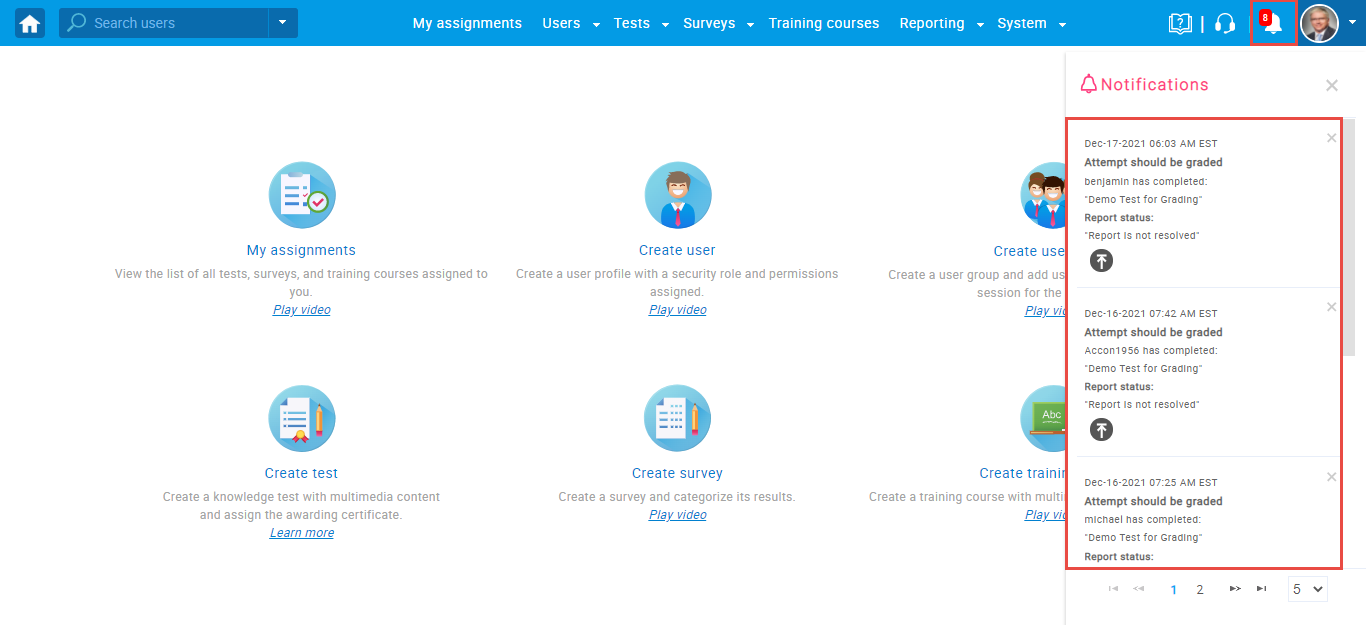Screen dimensions: 1366x625
Task: Open the headset support icon
Action: (1225, 23)
